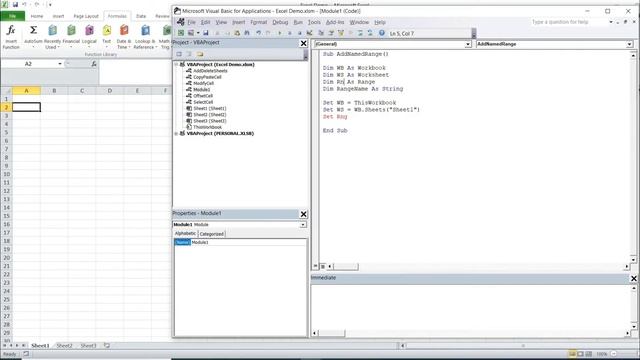
Task: Click Toggle Folders icon in Project panel
Action: coord(200,54)
